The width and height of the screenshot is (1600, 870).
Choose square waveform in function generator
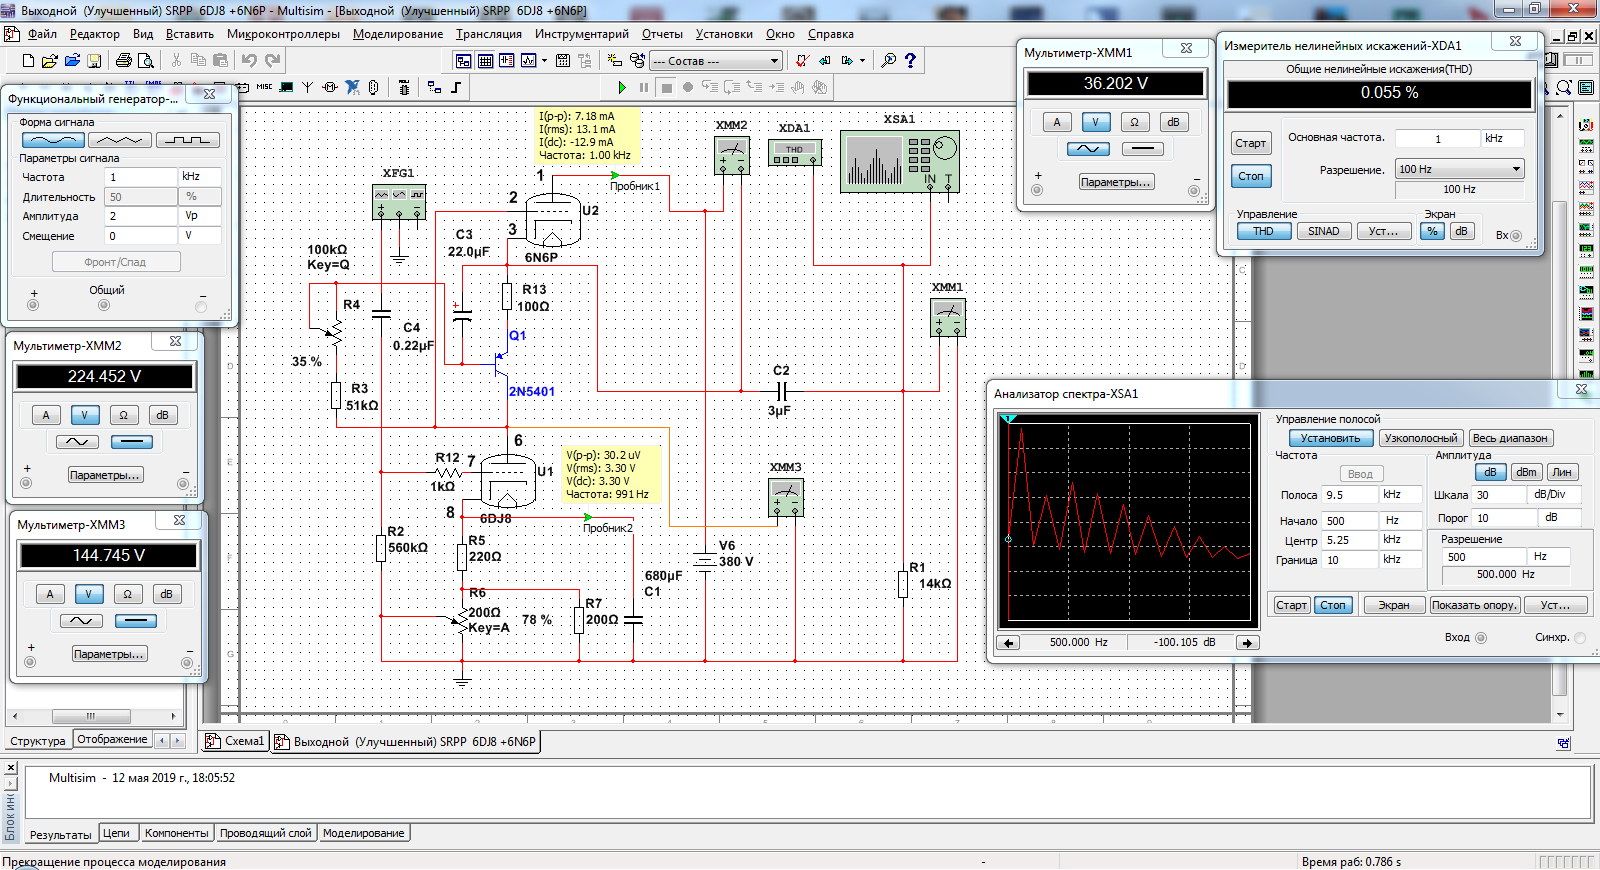click(x=187, y=140)
